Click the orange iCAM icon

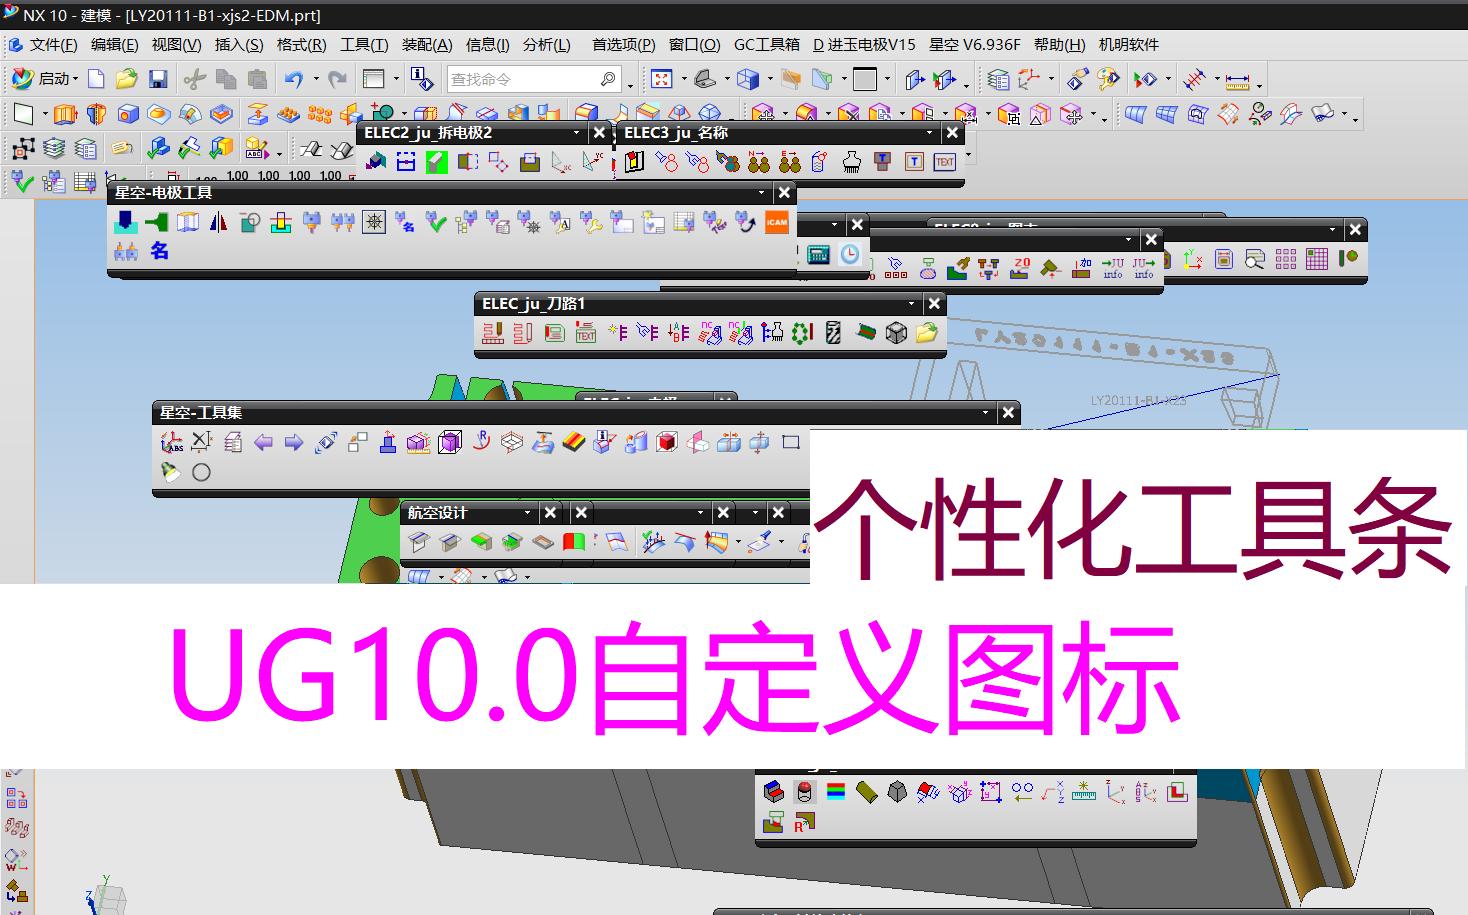point(777,222)
